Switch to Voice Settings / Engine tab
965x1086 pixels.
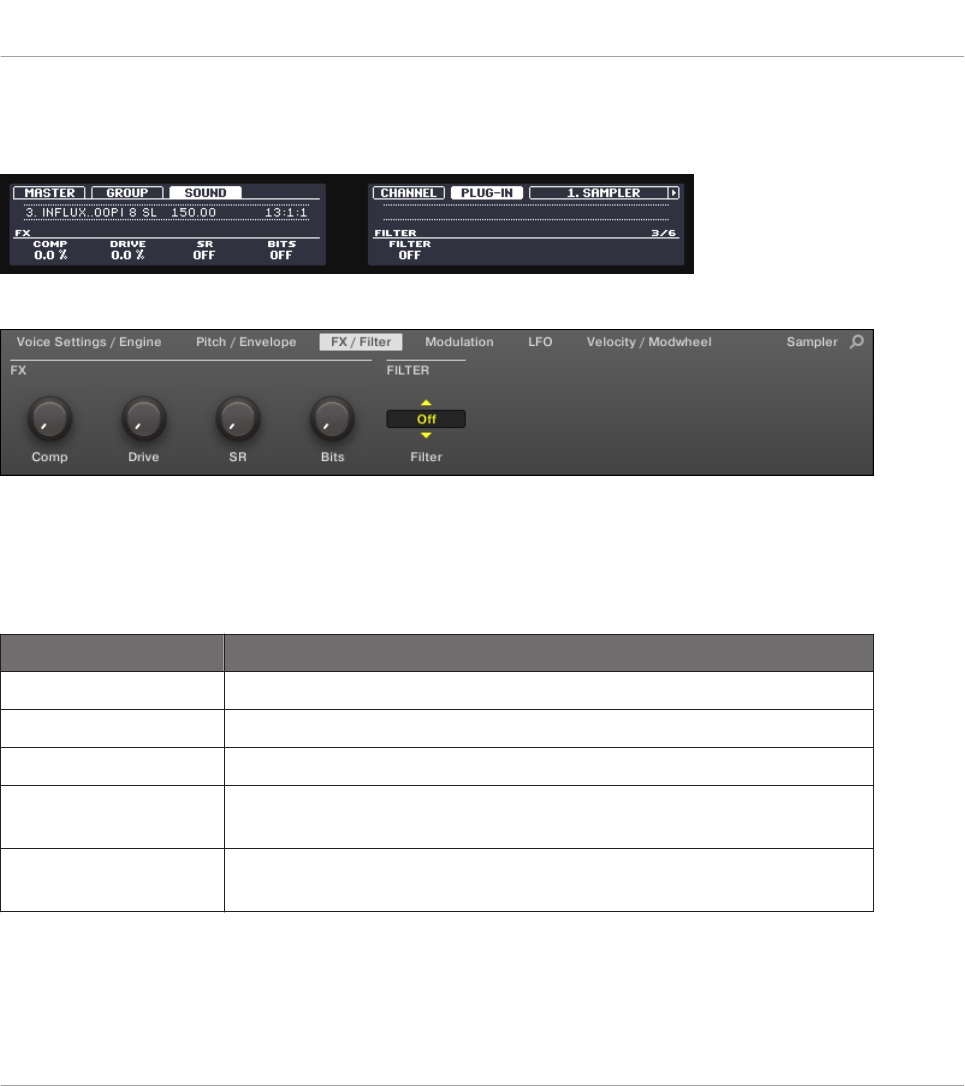(89, 341)
